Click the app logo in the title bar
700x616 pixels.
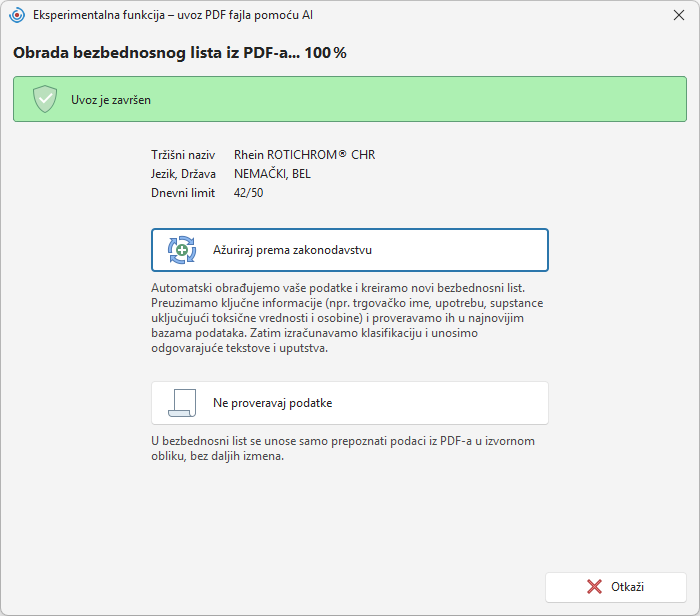click(17, 15)
